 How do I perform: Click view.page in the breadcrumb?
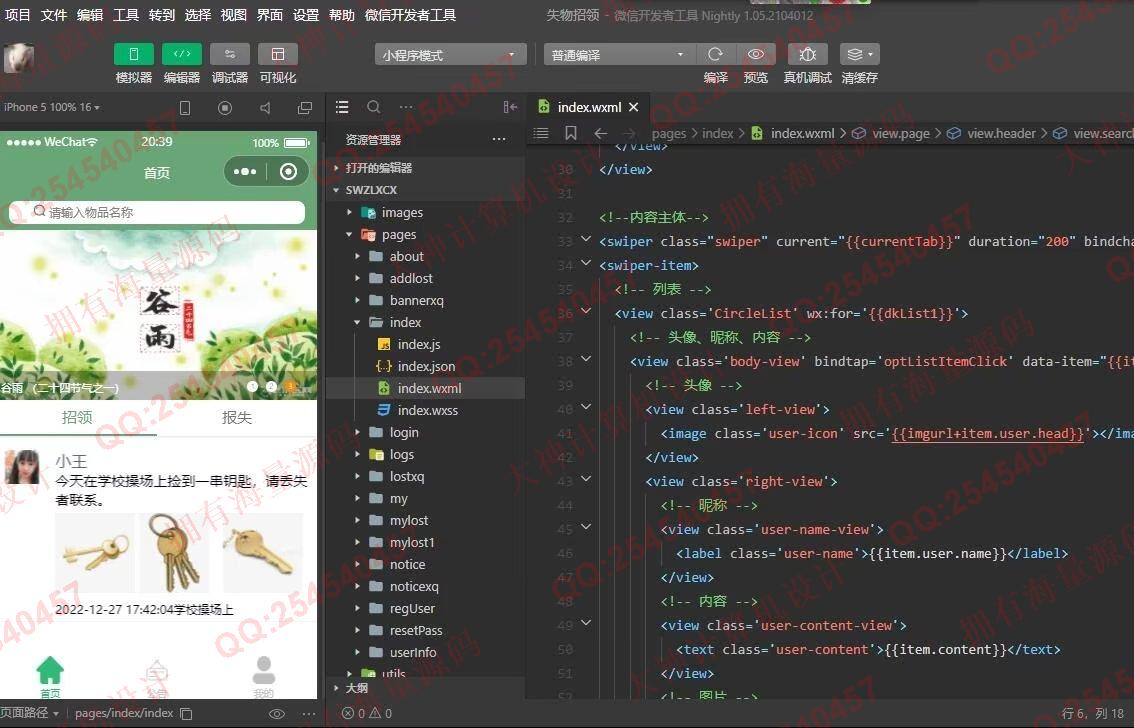901,133
